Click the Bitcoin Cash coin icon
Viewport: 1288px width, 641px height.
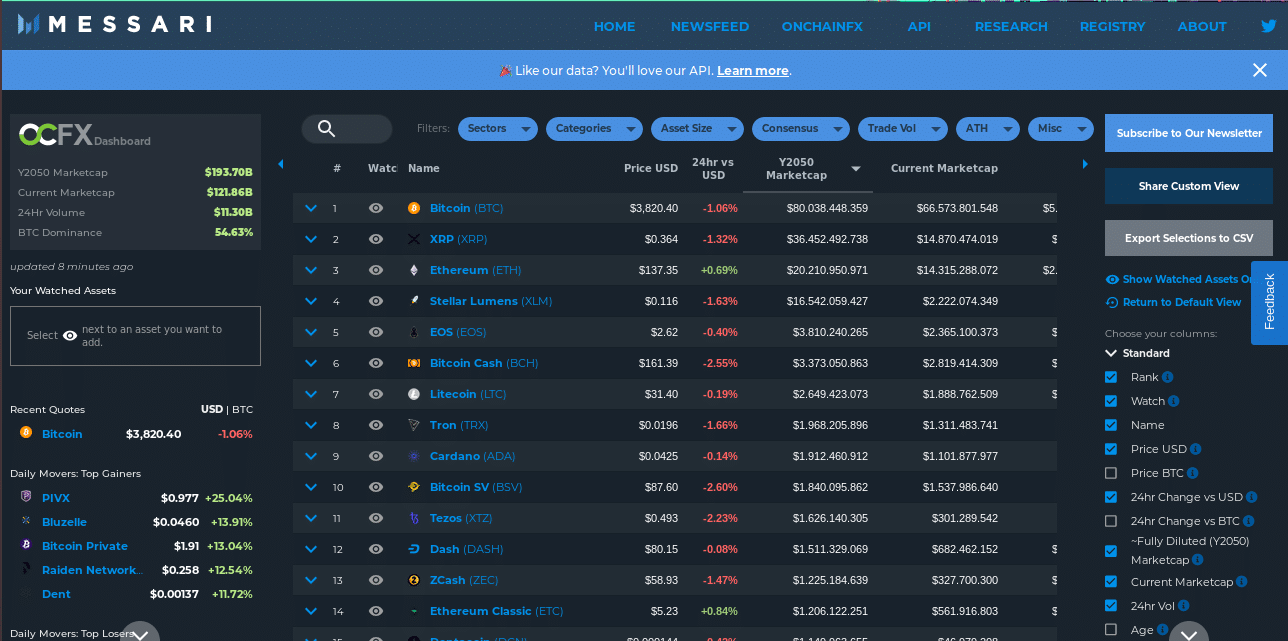[x=414, y=363]
